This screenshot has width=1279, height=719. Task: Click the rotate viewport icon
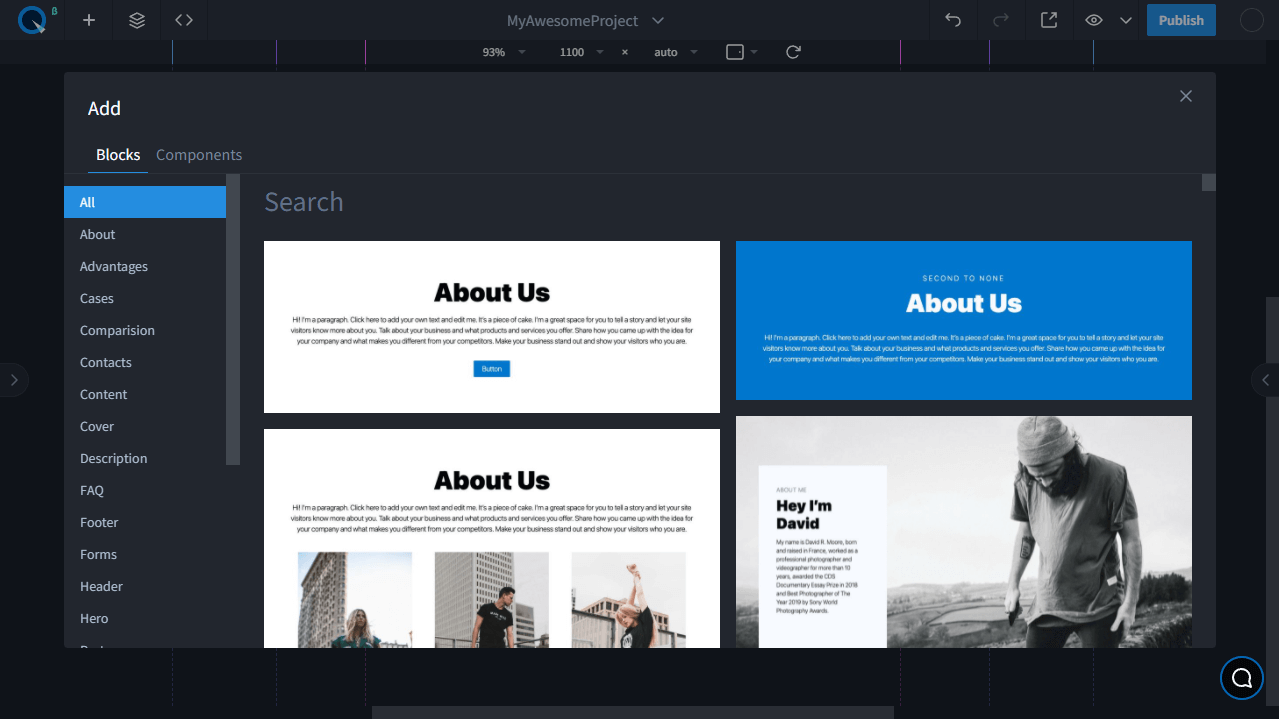[x=793, y=52]
